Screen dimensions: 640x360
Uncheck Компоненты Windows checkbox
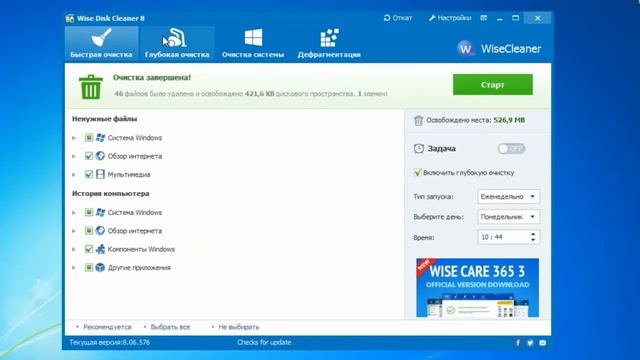click(89, 249)
